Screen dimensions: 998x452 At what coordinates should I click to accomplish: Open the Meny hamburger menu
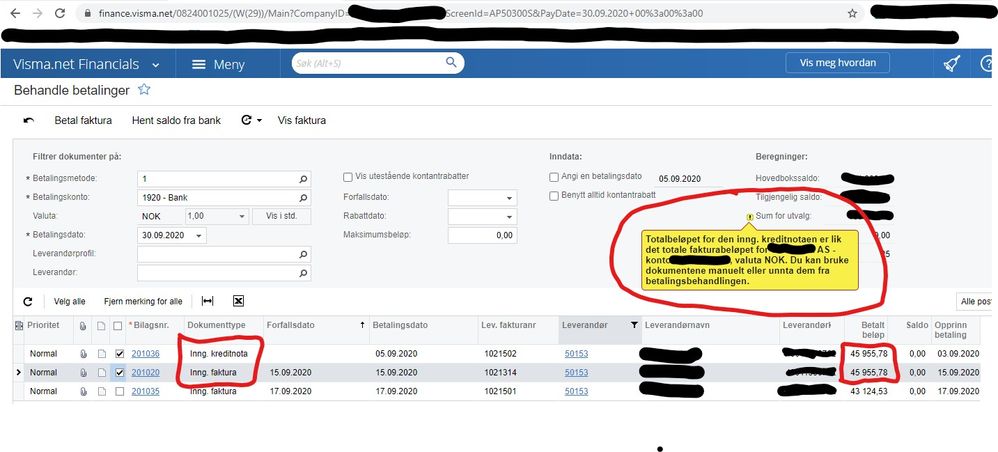pos(218,64)
